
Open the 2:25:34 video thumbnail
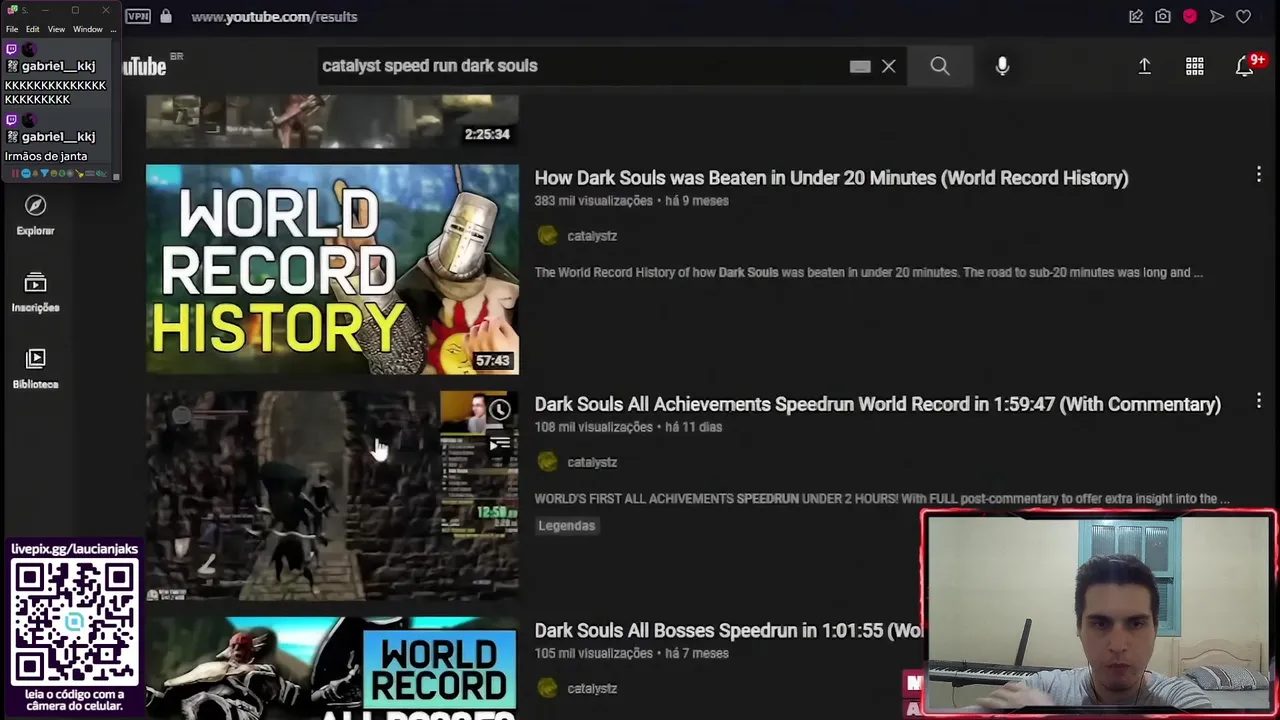point(332,121)
